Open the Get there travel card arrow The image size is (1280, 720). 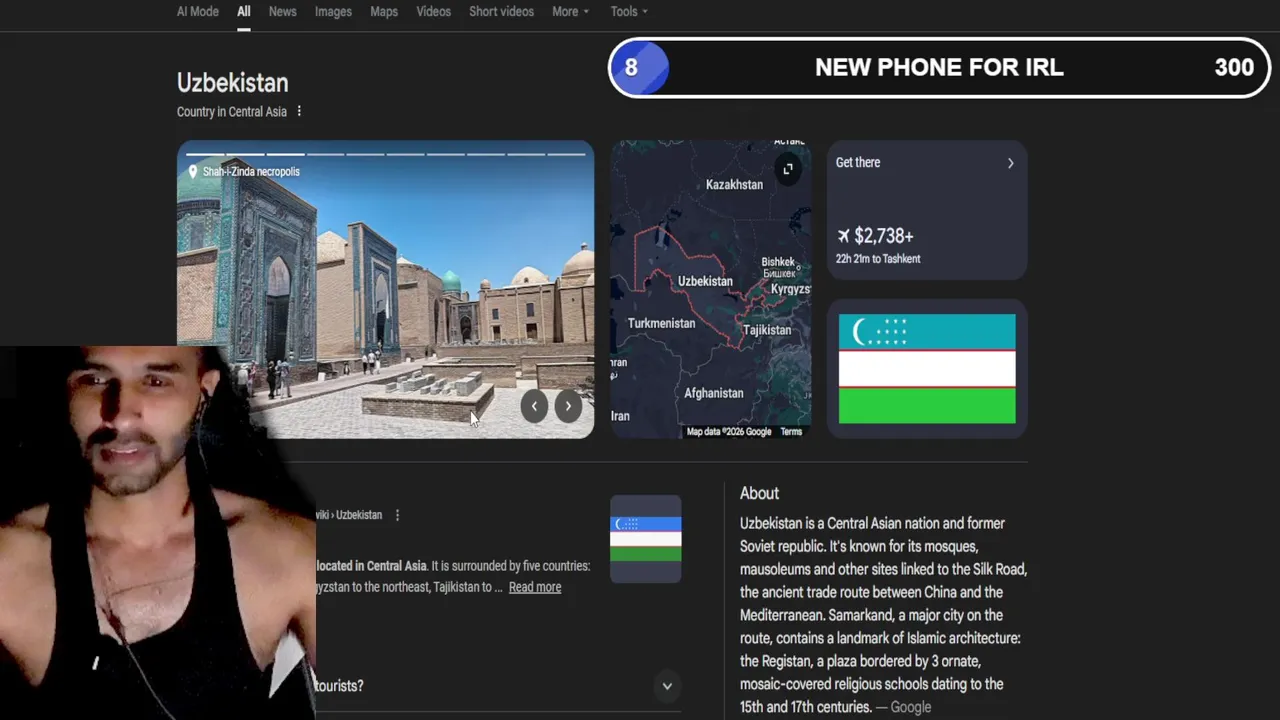point(1010,163)
